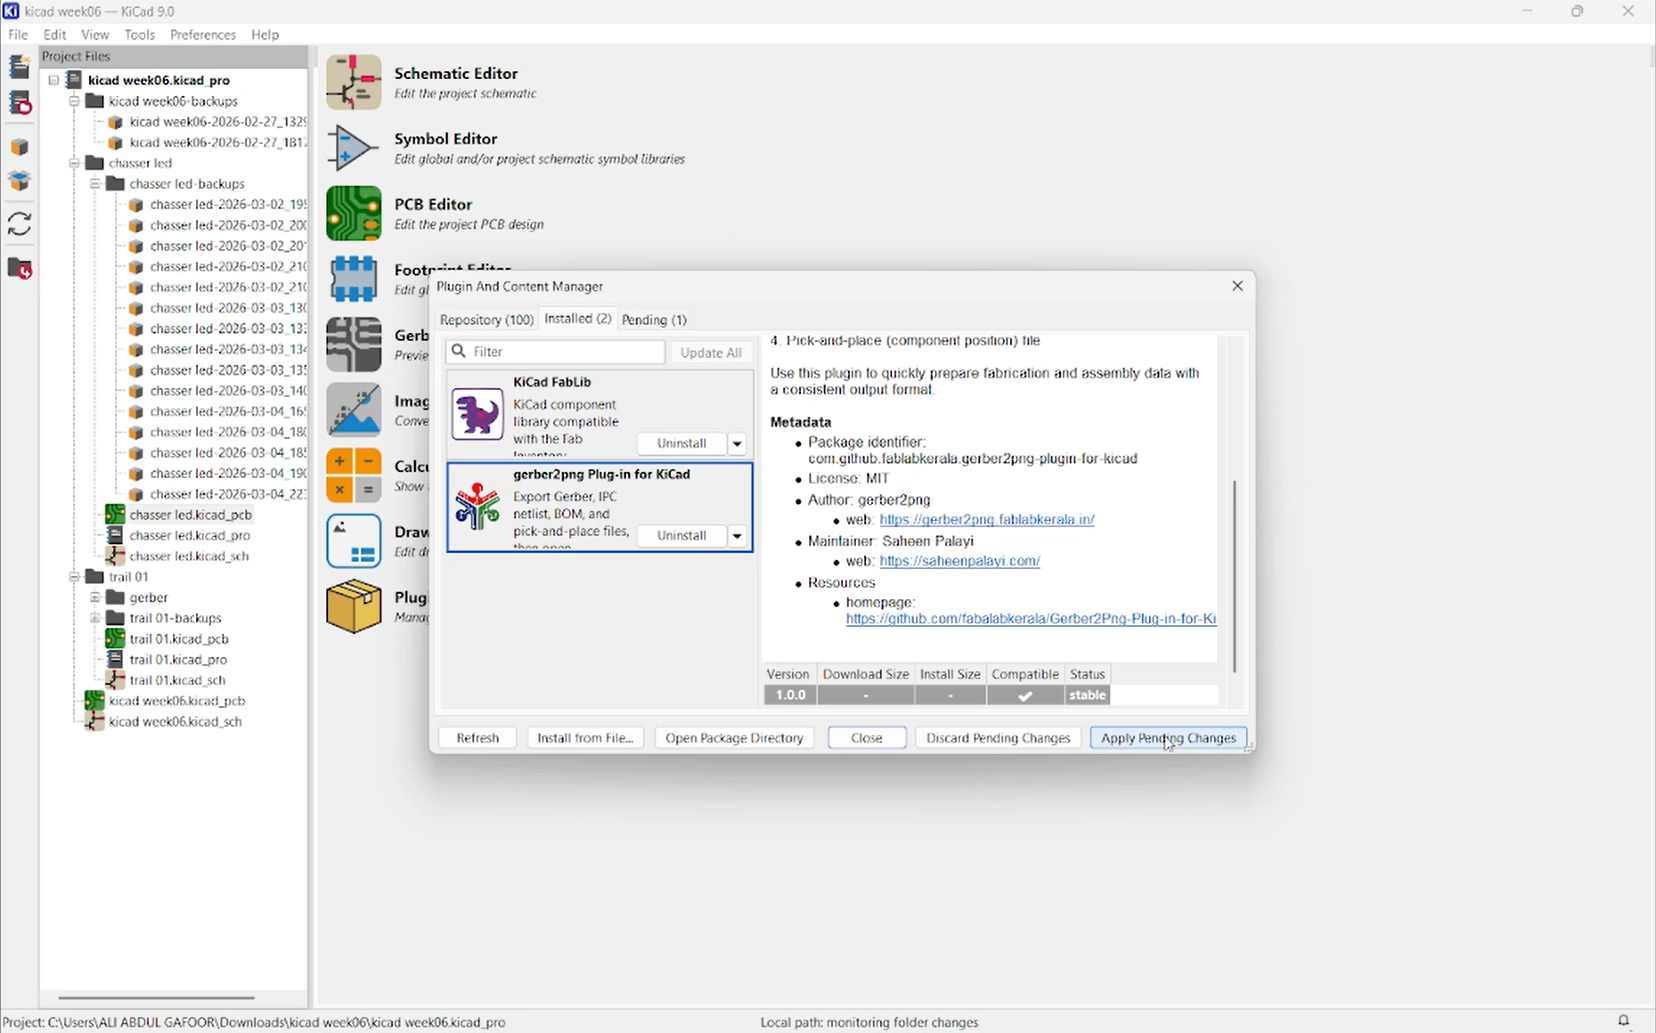Click the Filter search field
Image resolution: width=1656 pixels, height=1033 pixels.
point(555,352)
